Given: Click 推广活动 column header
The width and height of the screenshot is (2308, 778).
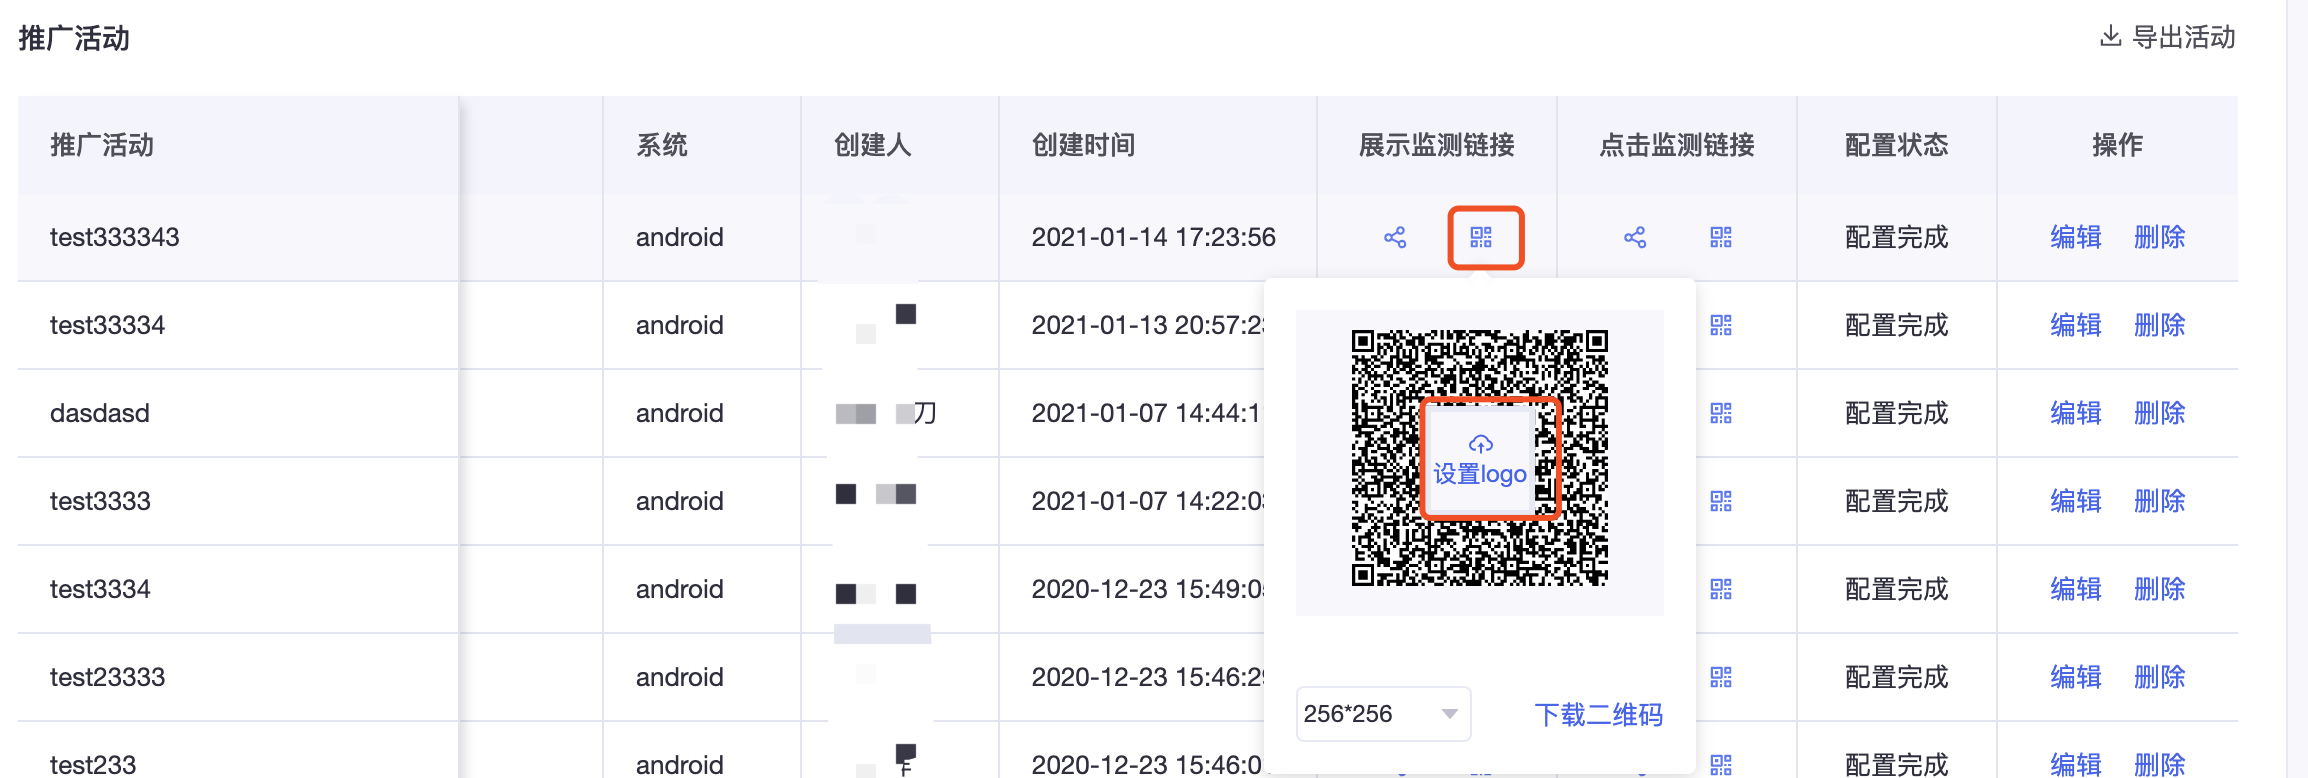Looking at the screenshot, I should 102,145.
